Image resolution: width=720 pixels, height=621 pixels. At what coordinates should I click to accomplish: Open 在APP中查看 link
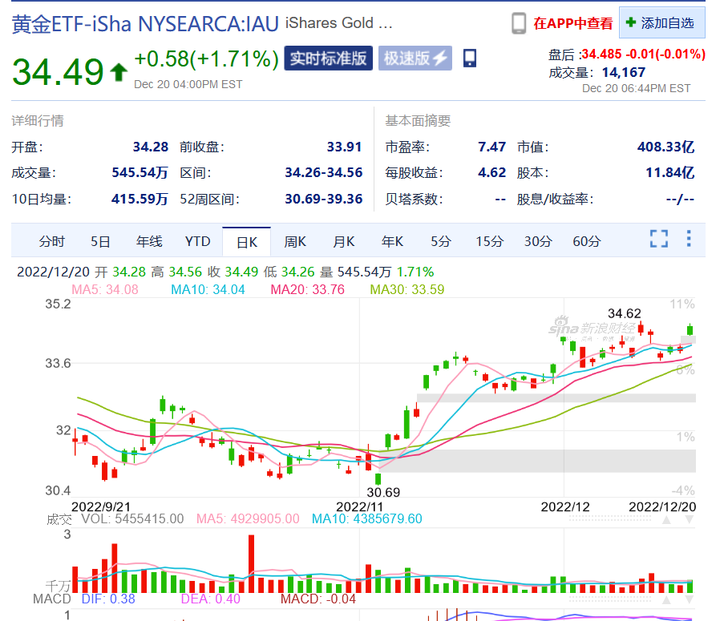click(573, 23)
